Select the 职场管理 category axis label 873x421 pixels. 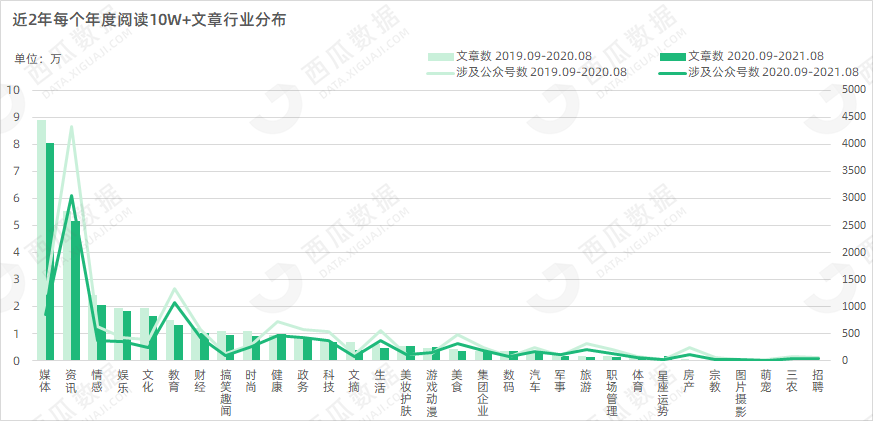tap(612, 393)
